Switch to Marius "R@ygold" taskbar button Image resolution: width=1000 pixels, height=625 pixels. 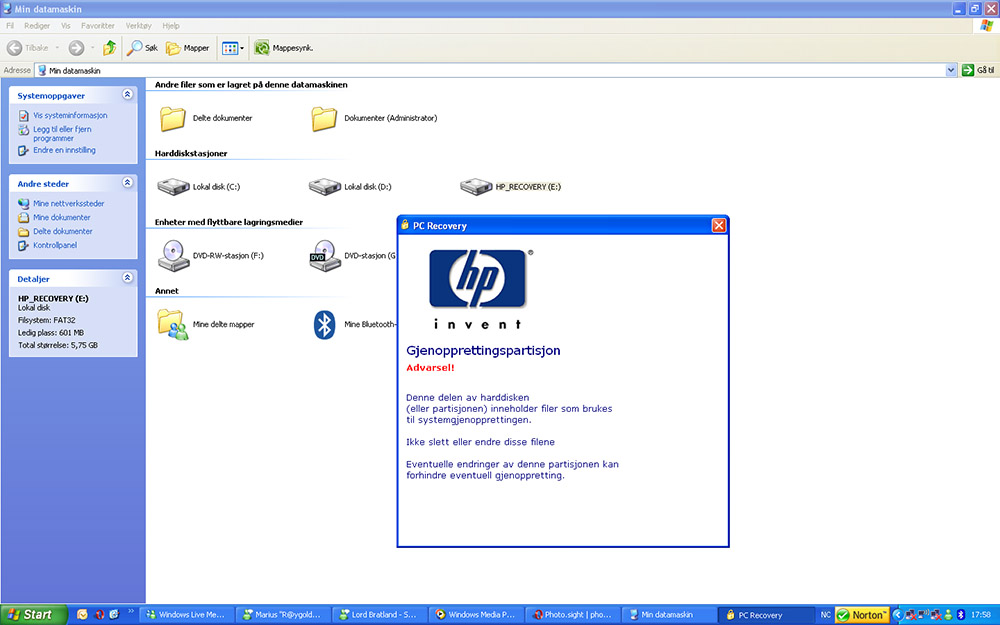coord(283,615)
